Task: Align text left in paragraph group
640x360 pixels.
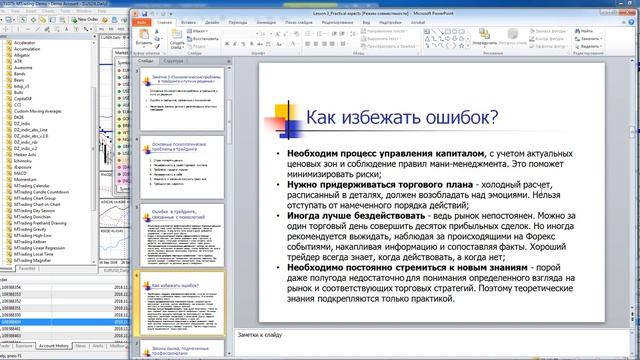Action: [x=308, y=44]
